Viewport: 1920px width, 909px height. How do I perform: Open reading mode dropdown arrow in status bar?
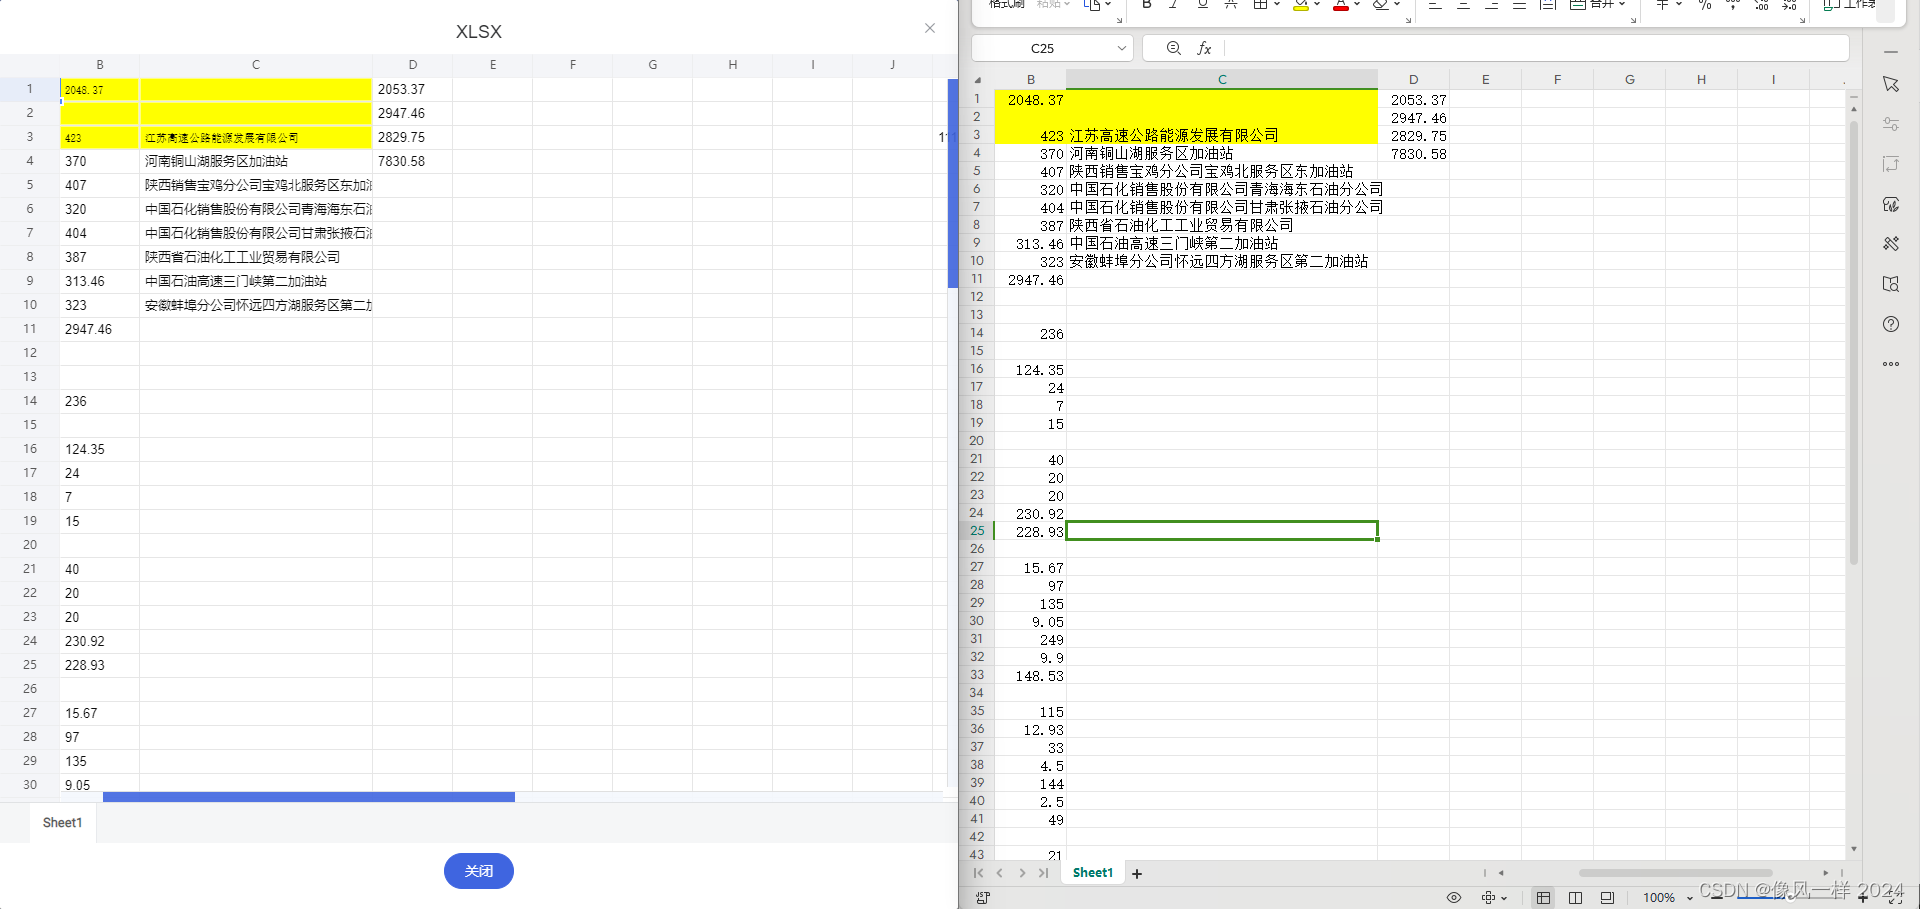pos(1504,898)
